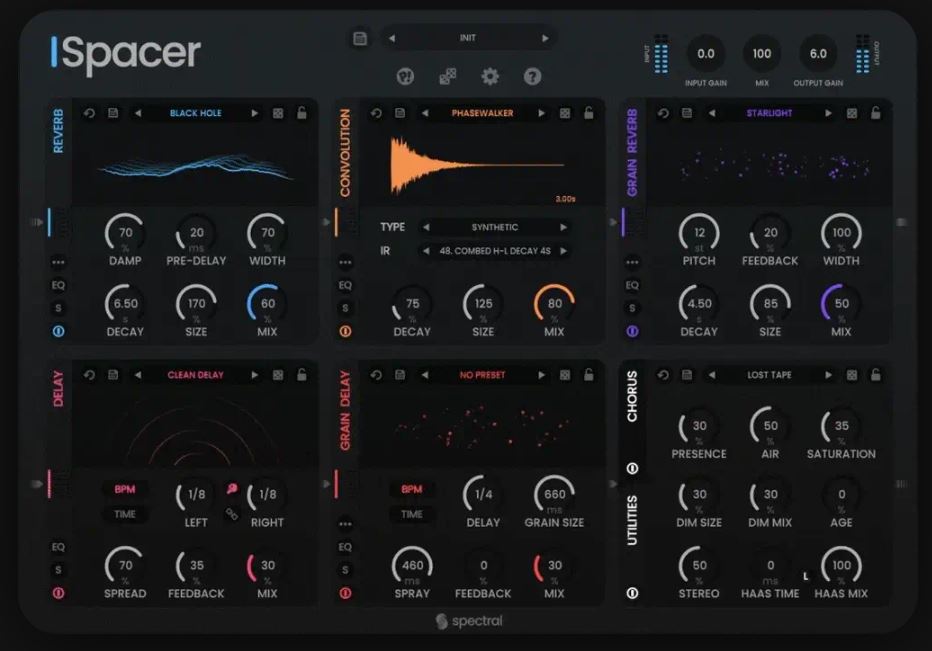Click the Reverb MIX knob
Image resolution: width=932 pixels, height=651 pixels.
coord(267,303)
